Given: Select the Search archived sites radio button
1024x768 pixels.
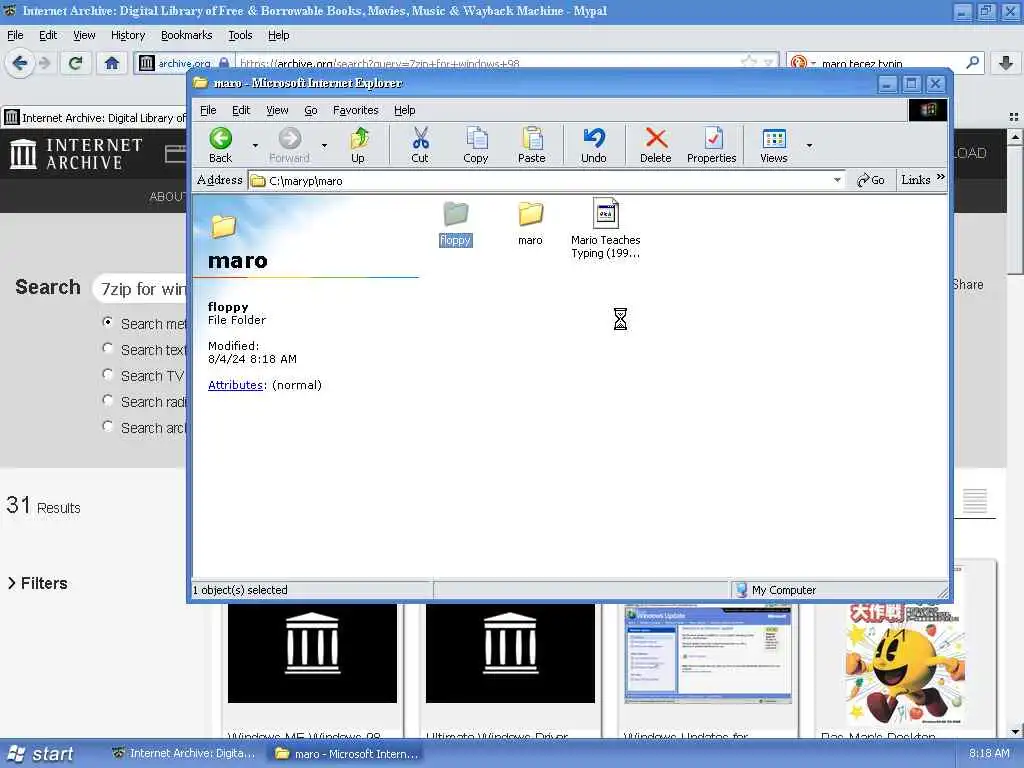Looking at the screenshot, I should coord(108,427).
